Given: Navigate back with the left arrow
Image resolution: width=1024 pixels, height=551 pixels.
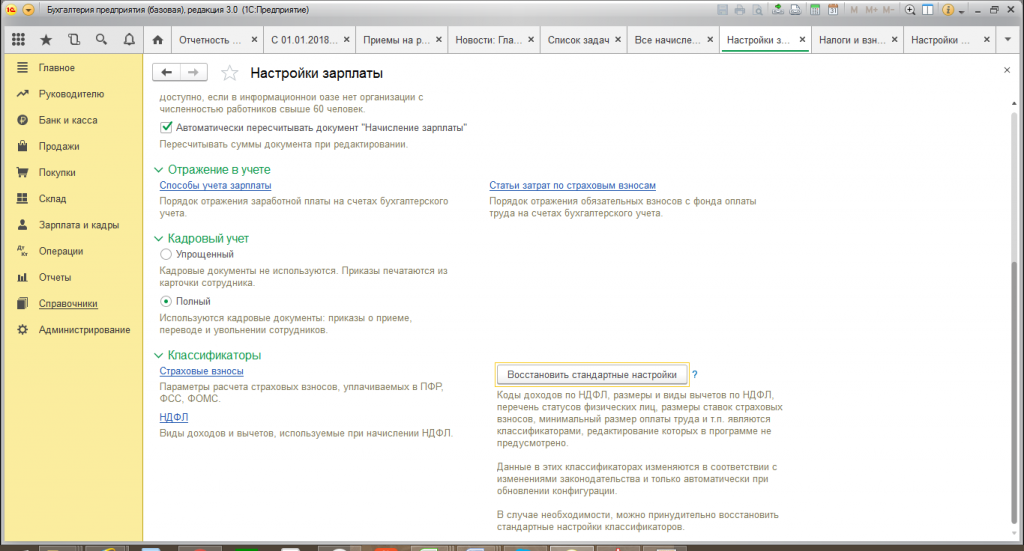Looking at the screenshot, I should coord(167,72).
